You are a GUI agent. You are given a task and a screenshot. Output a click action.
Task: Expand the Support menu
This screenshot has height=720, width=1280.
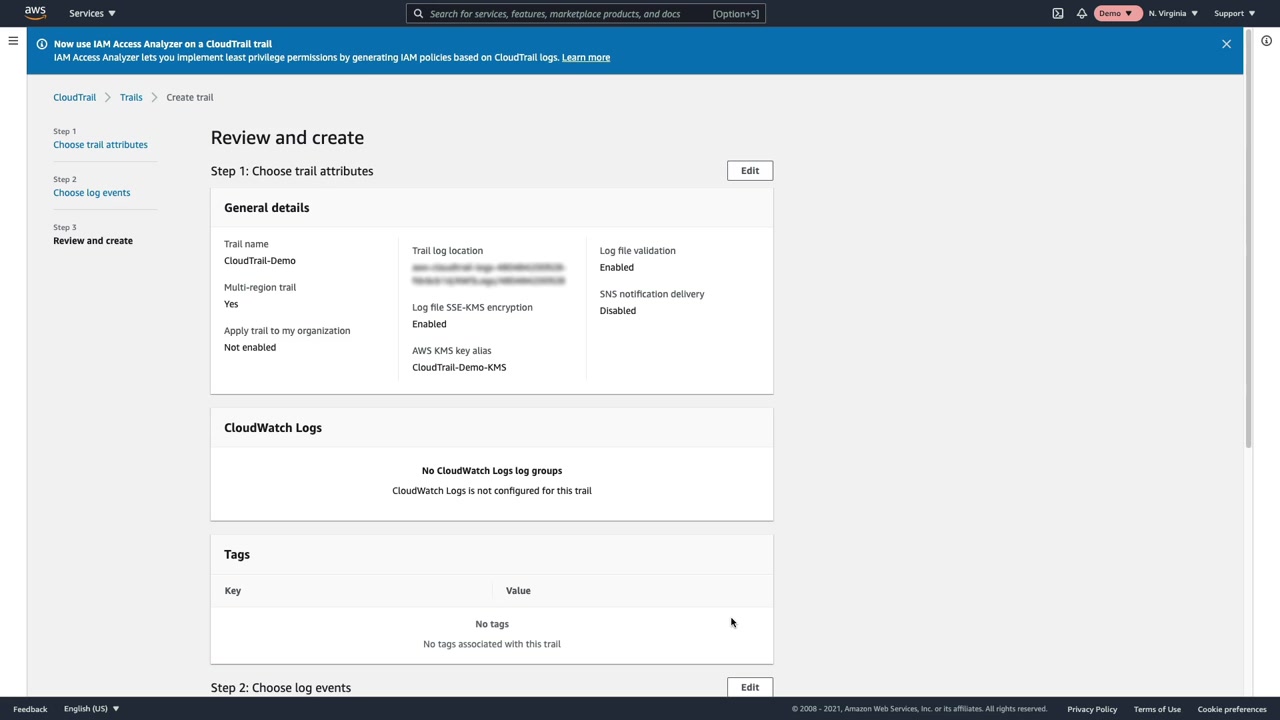click(1234, 14)
